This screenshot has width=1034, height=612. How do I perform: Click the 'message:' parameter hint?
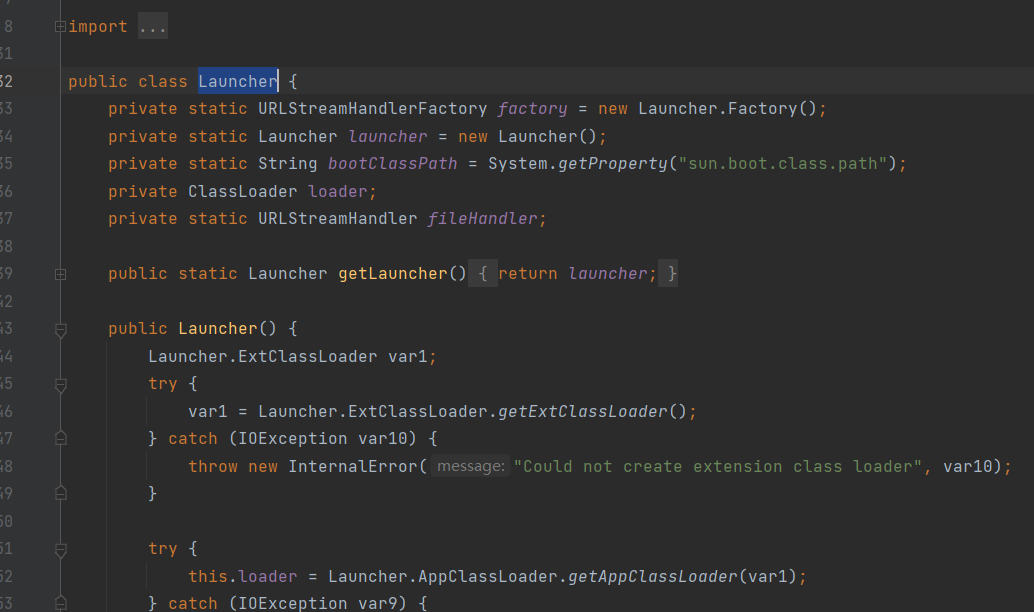pos(470,467)
